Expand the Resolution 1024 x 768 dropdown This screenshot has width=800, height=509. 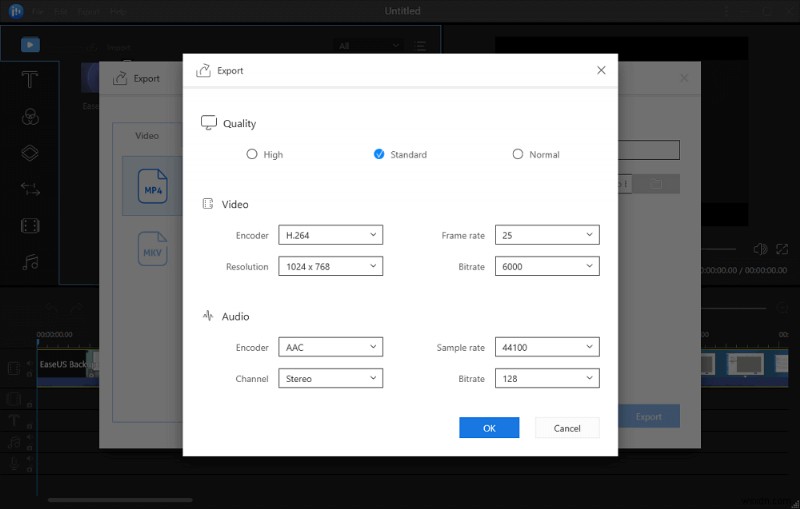[331, 266]
